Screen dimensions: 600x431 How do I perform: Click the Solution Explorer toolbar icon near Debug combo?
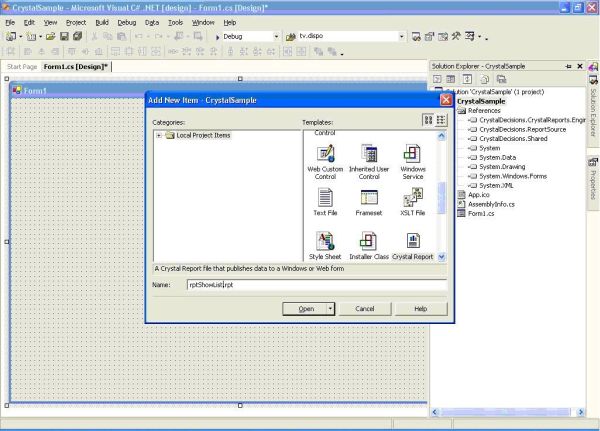tap(416, 36)
